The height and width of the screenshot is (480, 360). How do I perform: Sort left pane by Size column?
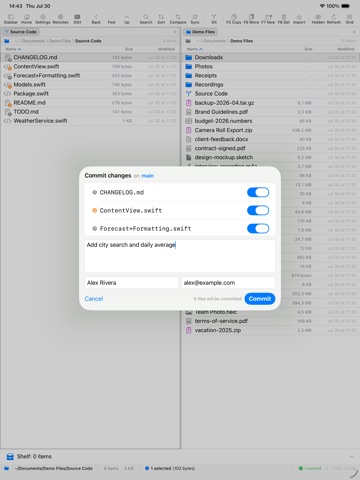[129, 49]
